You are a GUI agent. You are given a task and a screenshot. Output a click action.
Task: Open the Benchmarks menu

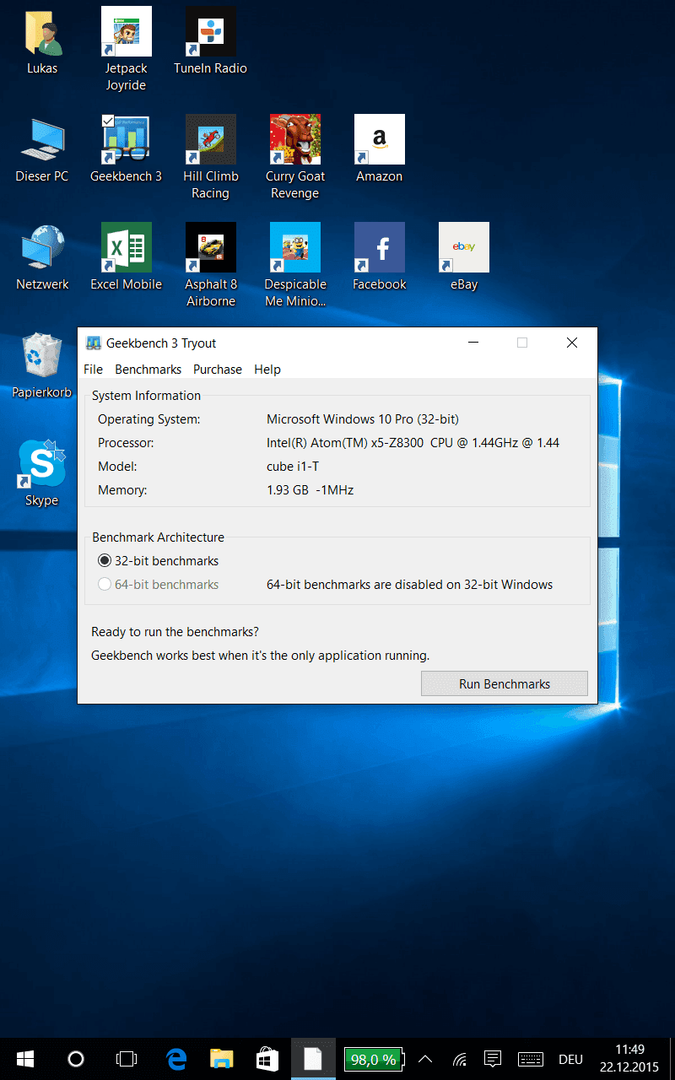(148, 369)
